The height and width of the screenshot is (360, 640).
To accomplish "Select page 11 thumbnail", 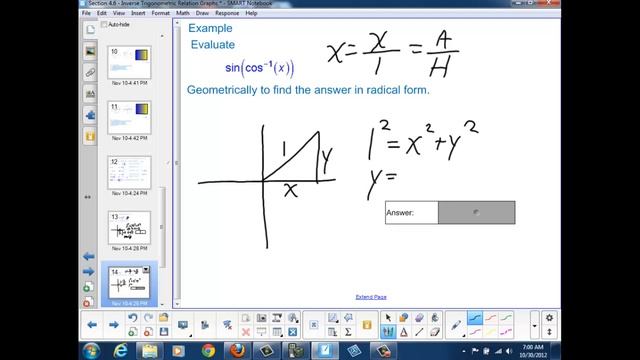I will [129, 118].
